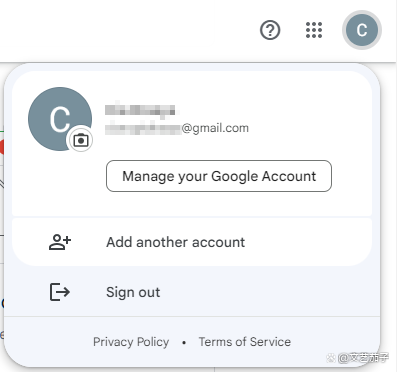The image size is (397, 372).
Task: Open the Privacy Policy link
Action: click(x=131, y=342)
